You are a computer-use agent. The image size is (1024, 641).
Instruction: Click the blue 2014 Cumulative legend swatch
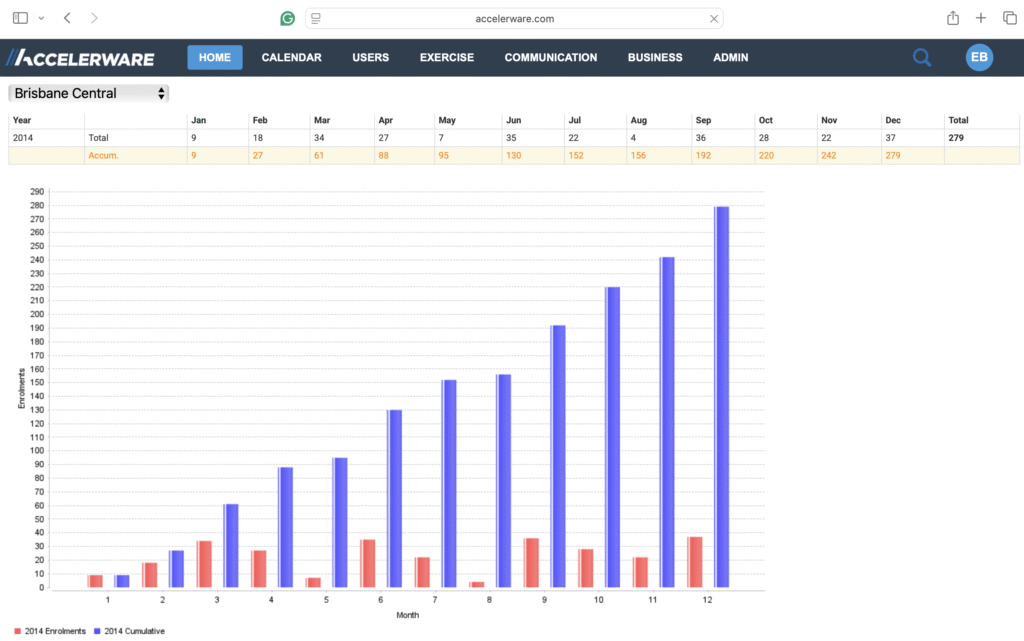pos(97,631)
